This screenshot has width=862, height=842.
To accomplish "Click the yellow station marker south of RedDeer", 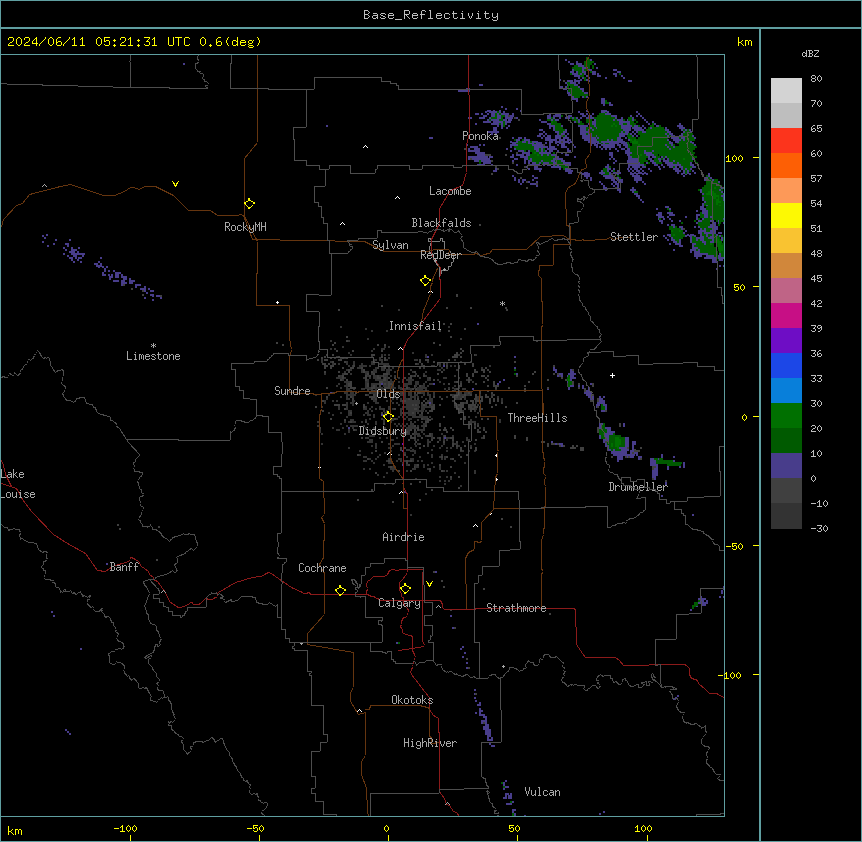I will tap(425, 281).
